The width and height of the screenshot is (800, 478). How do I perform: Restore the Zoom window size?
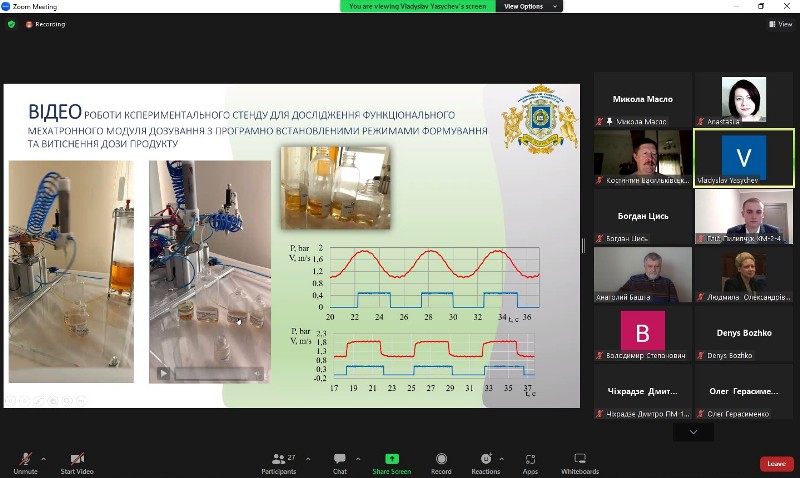(761, 6)
